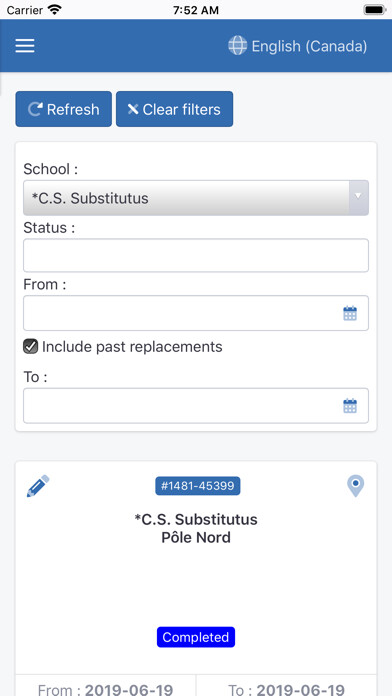
Task: Click the X icon on Clear filters
Action: (x=133, y=109)
